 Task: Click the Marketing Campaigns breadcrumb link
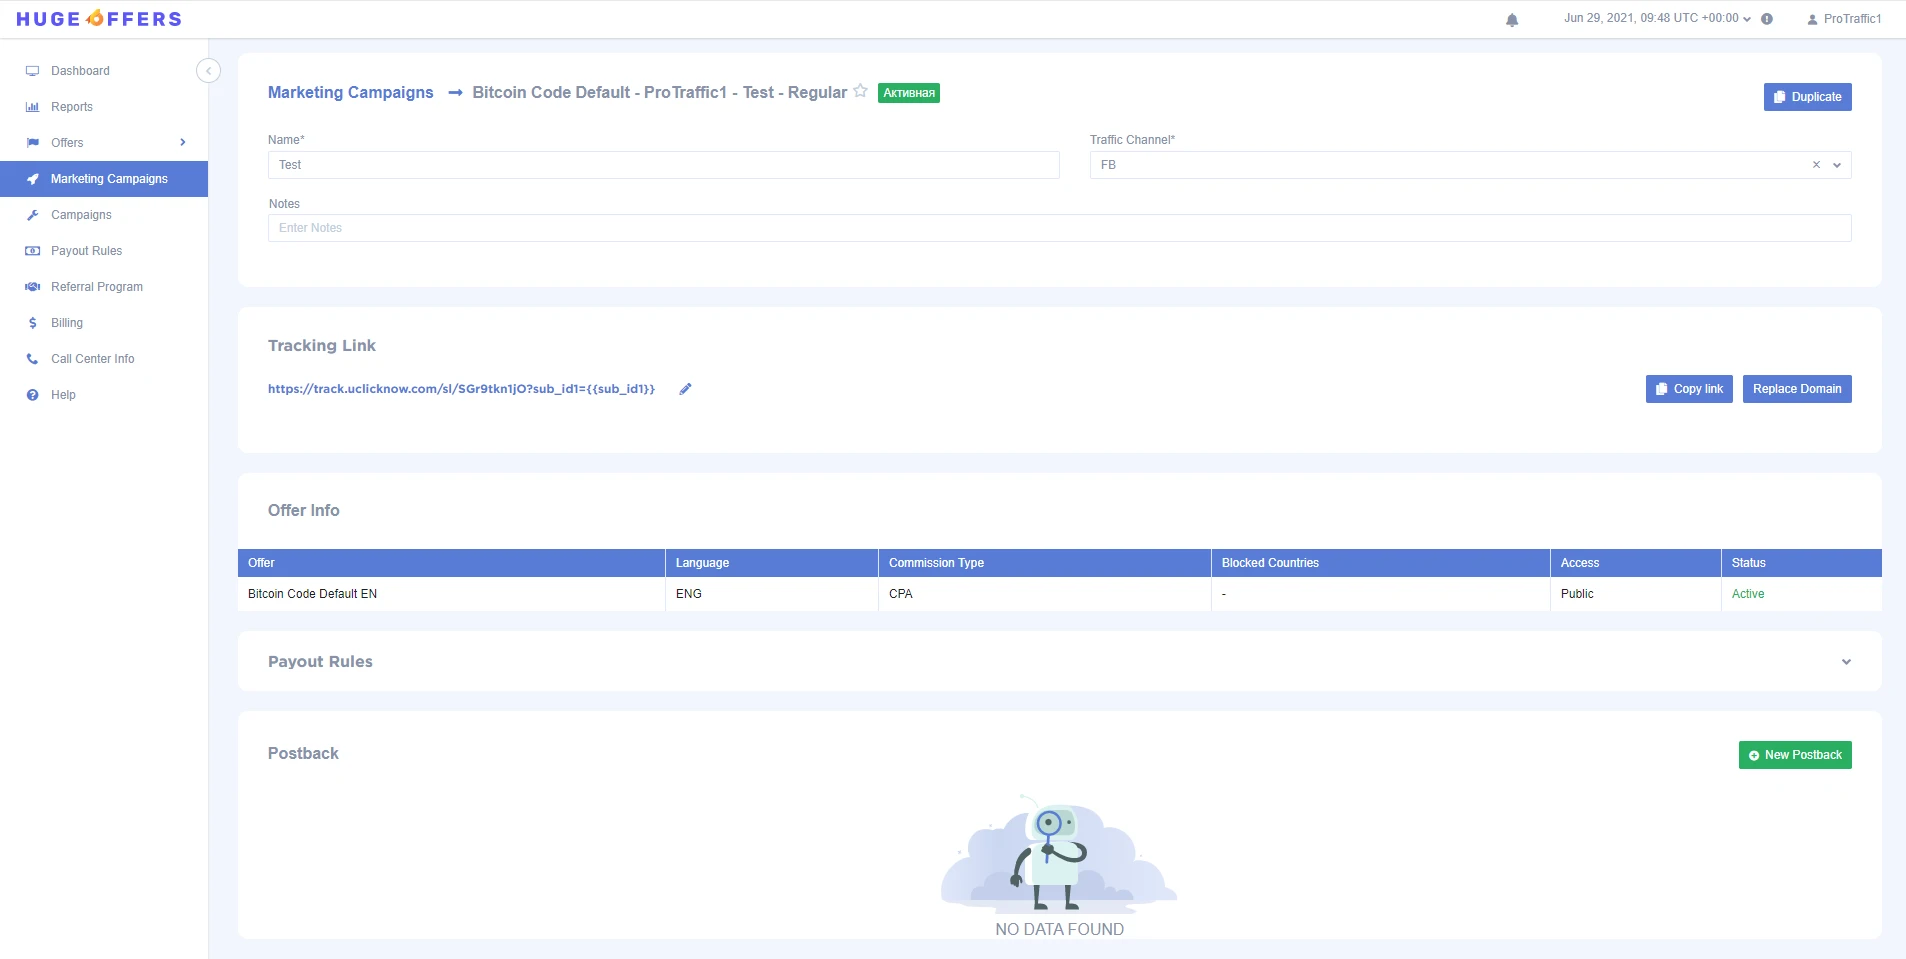click(351, 92)
